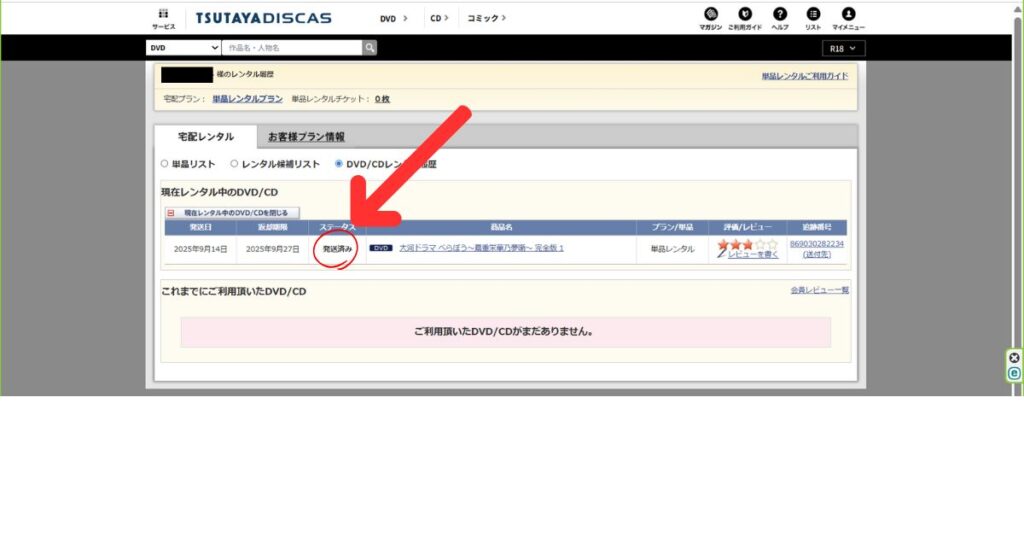This screenshot has height=555, width=1024.
Task: Expand the R18 dropdown
Action: tap(843, 48)
